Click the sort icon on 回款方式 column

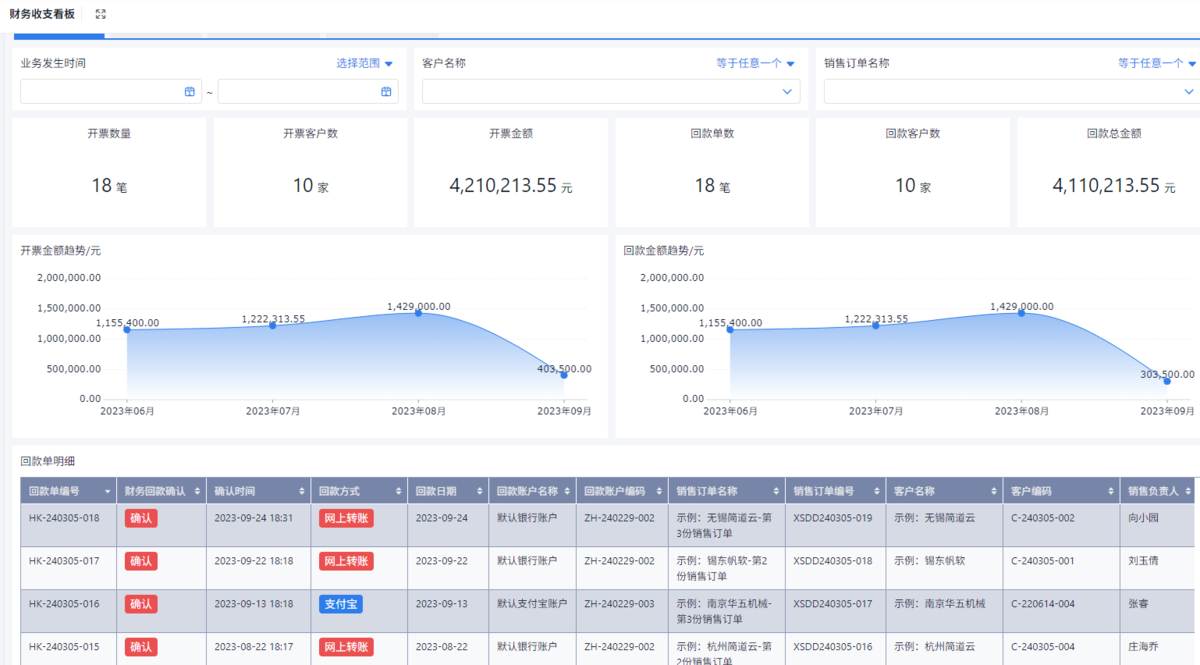coord(398,491)
